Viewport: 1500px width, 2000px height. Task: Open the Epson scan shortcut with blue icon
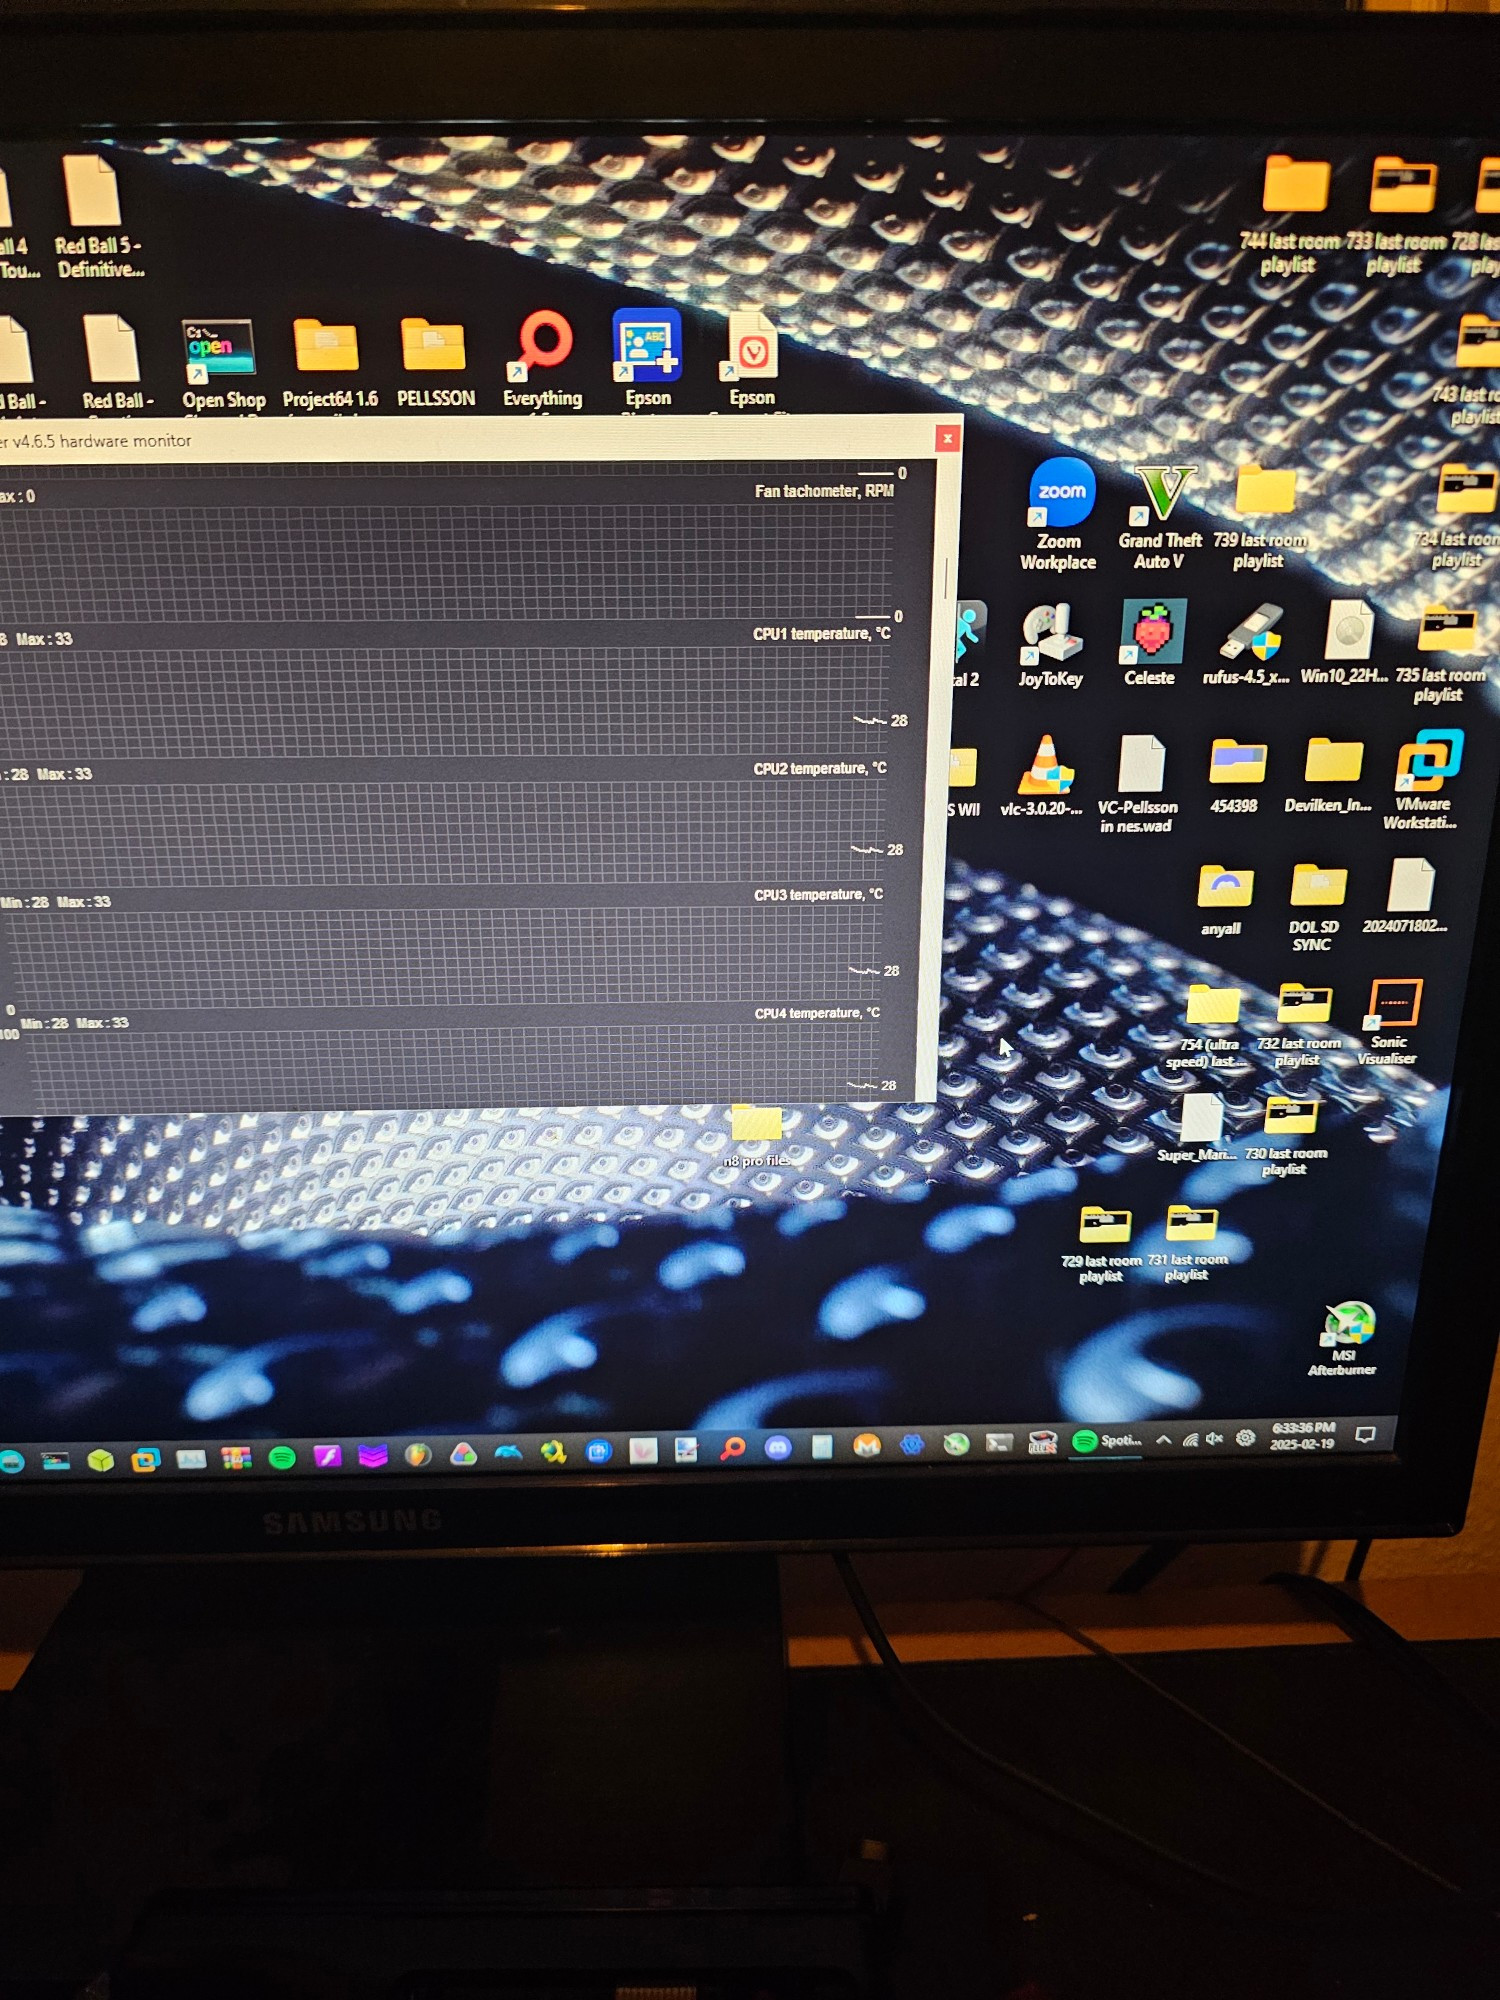647,359
